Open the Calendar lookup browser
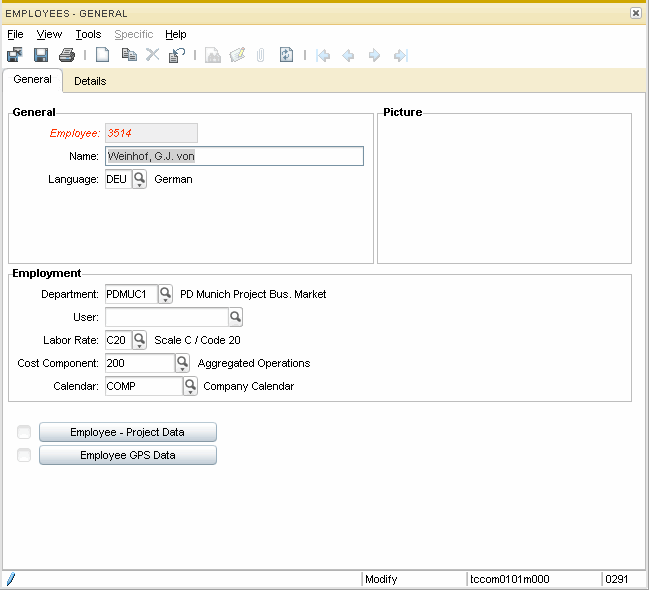 pyautogui.click(x=190, y=386)
